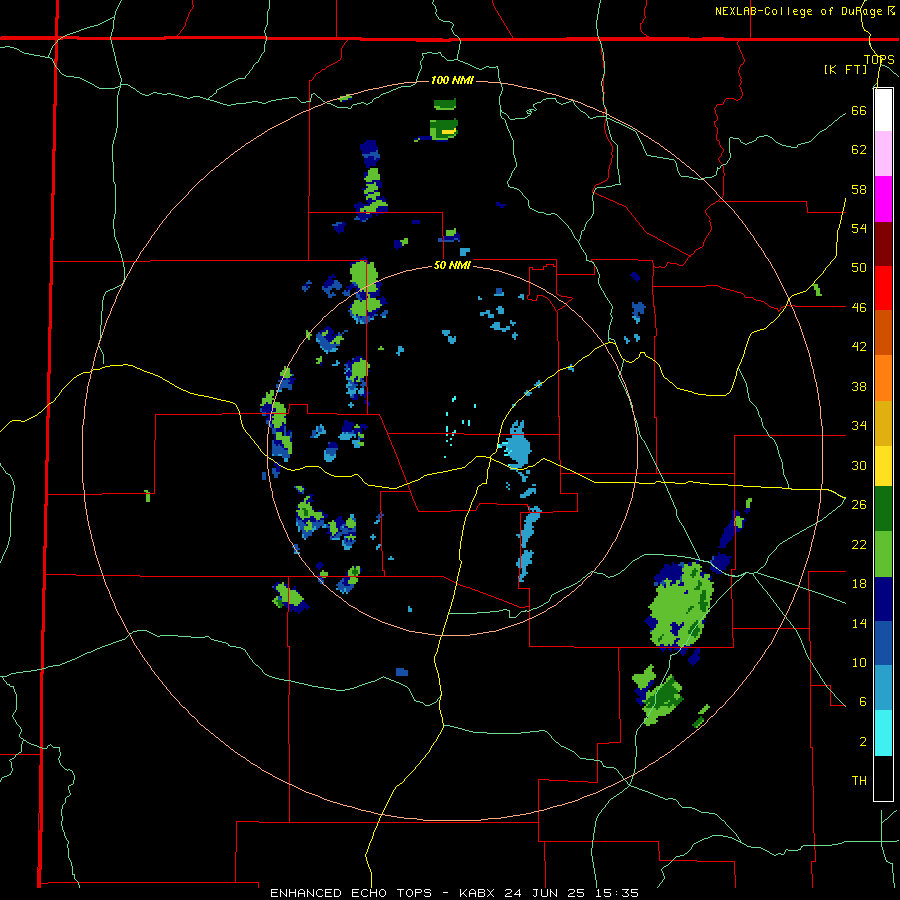
Task: Select the "38" legend height label
Action: tap(859, 386)
